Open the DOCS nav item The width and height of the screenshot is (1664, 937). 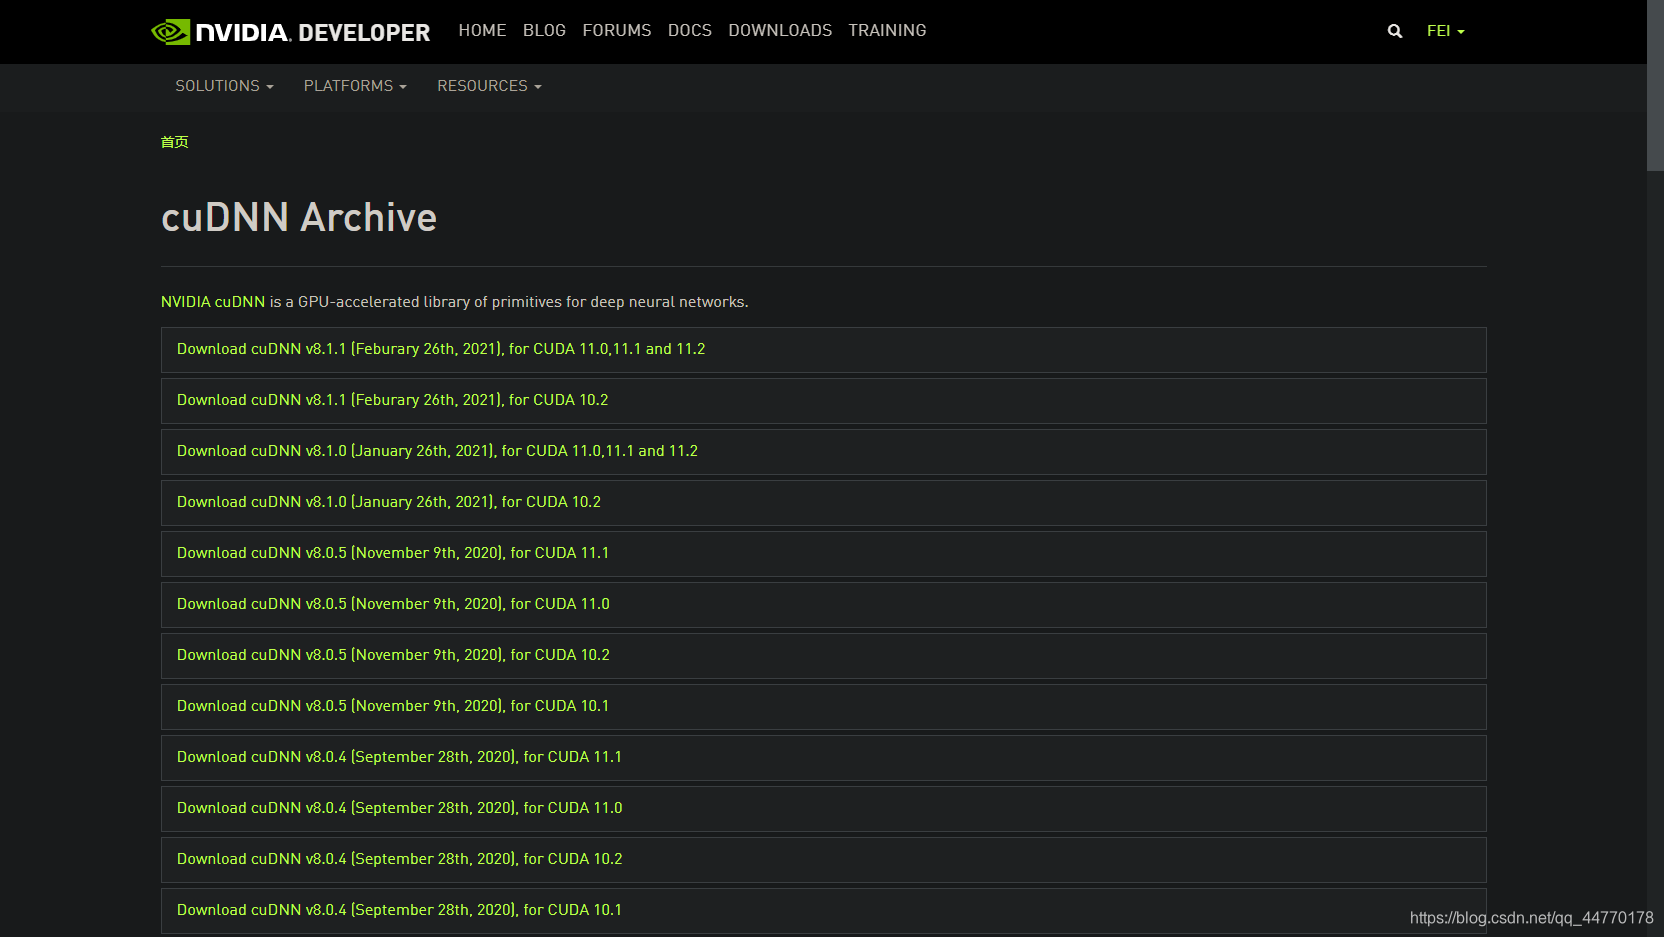pyautogui.click(x=690, y=31)
